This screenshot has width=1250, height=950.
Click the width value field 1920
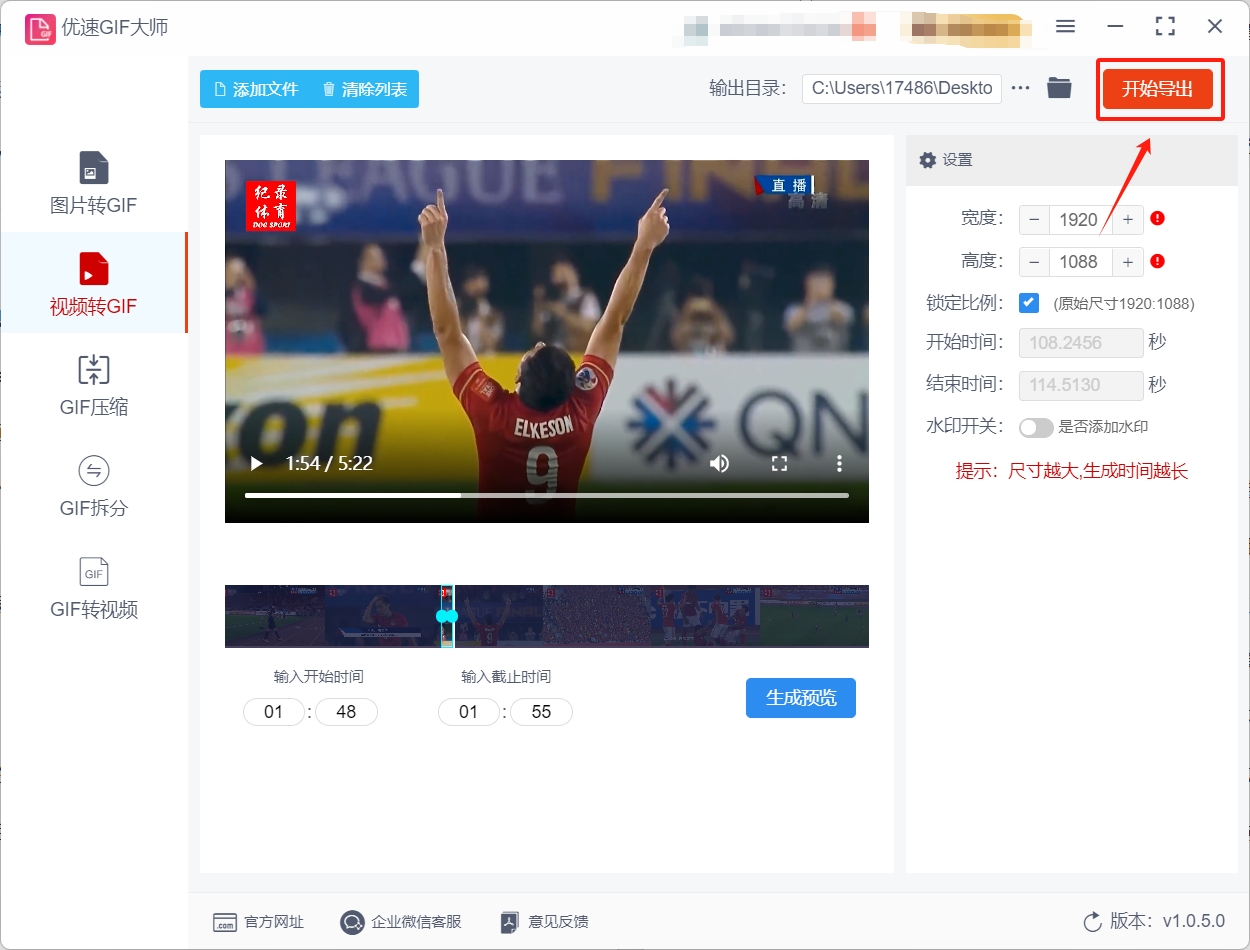pyautogui.click(x=1079, y=220)
